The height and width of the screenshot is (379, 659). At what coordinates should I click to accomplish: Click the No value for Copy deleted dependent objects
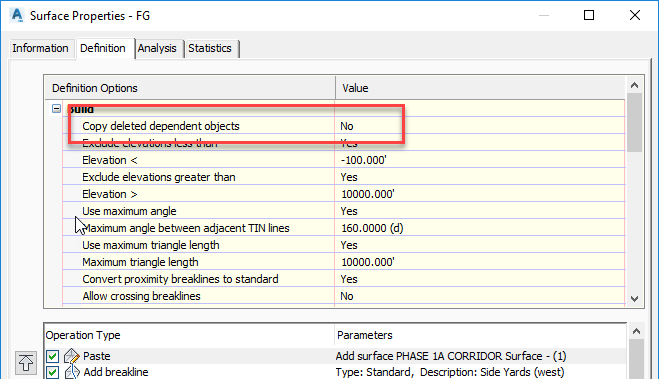pos(347,126)
